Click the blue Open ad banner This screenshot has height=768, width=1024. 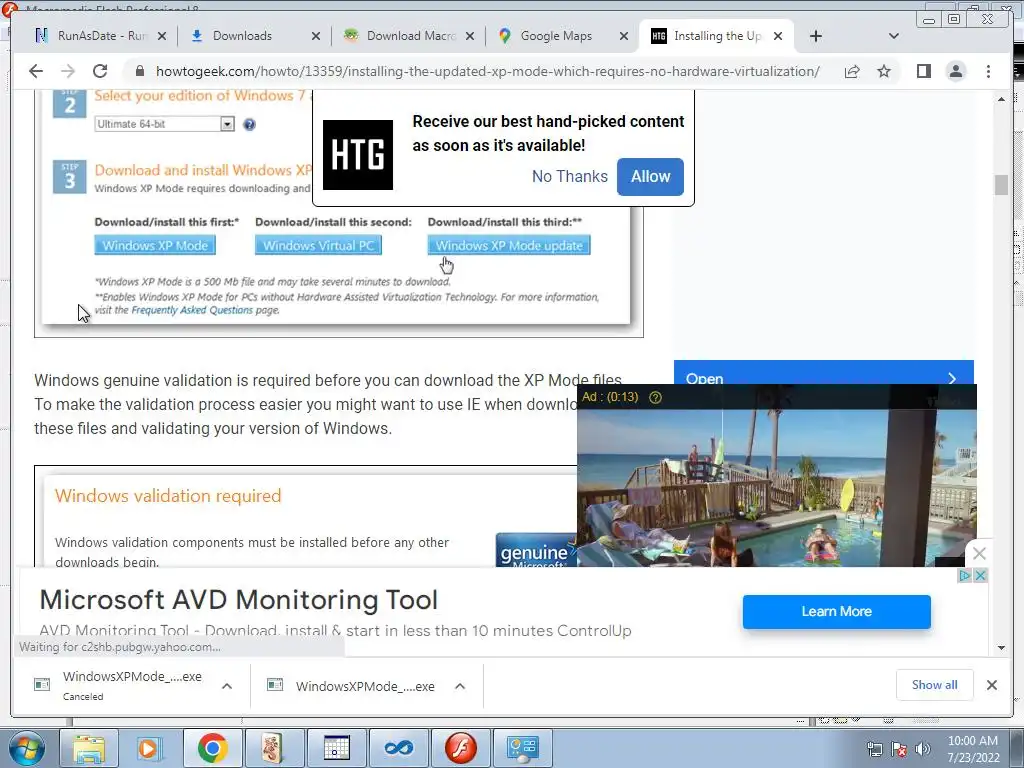tap(824, 372)
